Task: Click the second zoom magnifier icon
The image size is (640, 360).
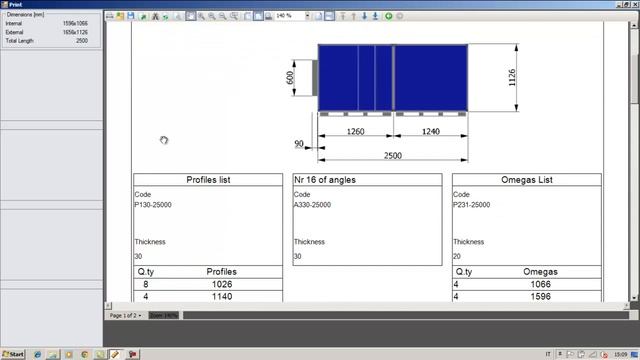Action: (212, 16)
